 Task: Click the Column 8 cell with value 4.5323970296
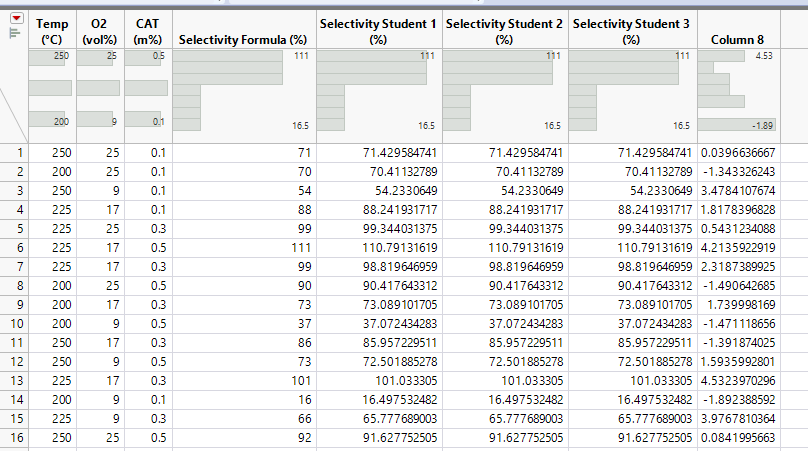738,380
